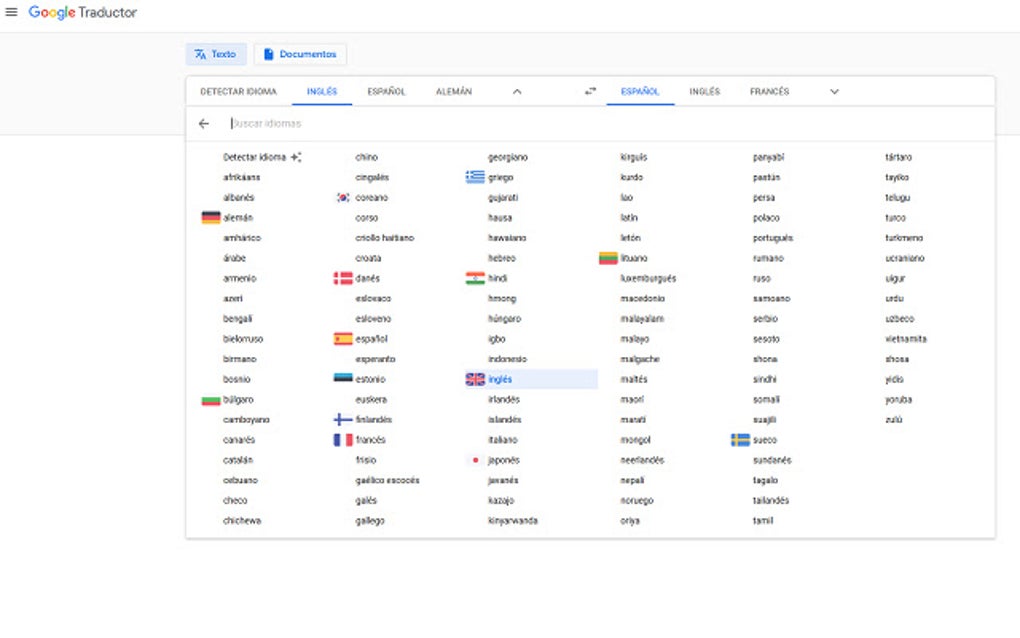Viewport: 1020px width, 638px height.
Task: Choose catalán from the language list
Action: (x=238, y=460)
